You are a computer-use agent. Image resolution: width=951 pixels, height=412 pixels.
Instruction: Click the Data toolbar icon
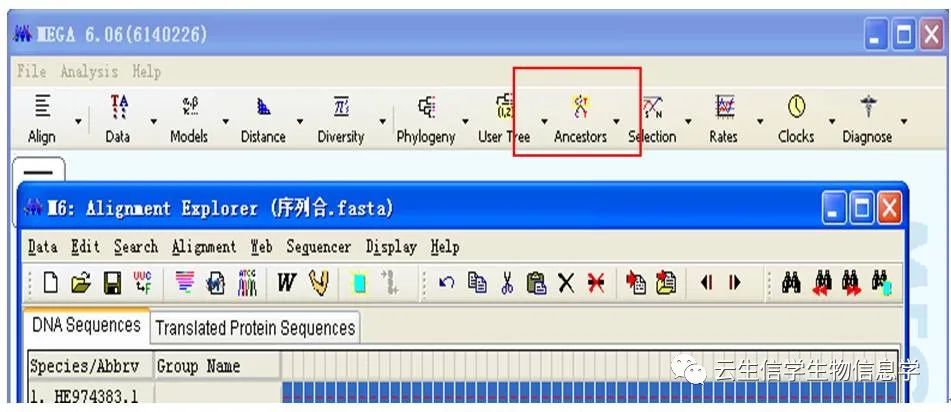pyautogui.click(x=118, y=120)
